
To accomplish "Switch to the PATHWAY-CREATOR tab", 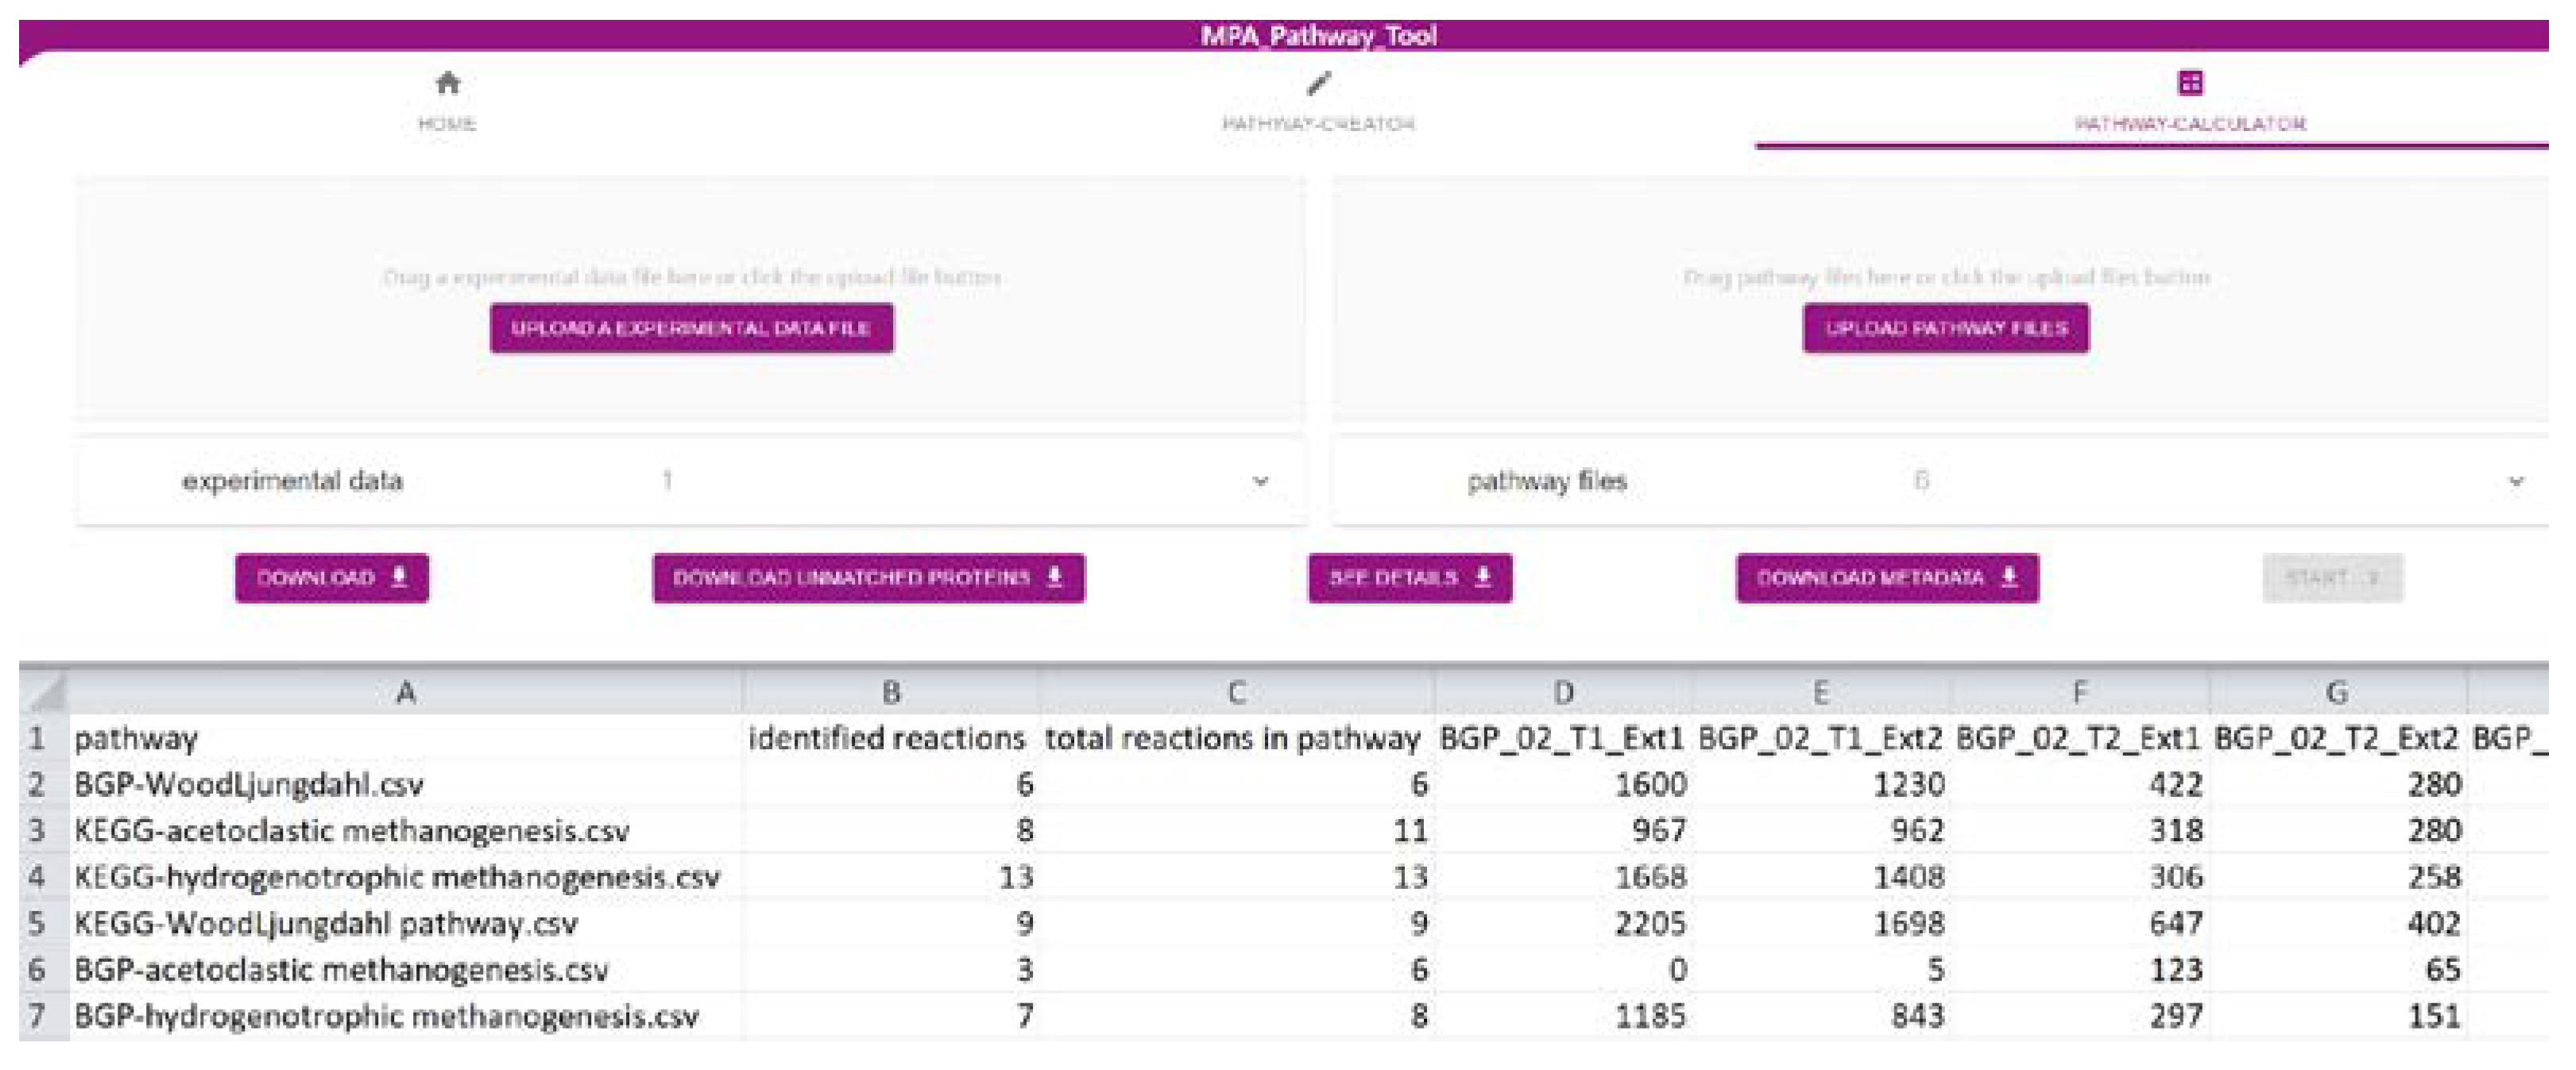I will (x=1318, y=123).
